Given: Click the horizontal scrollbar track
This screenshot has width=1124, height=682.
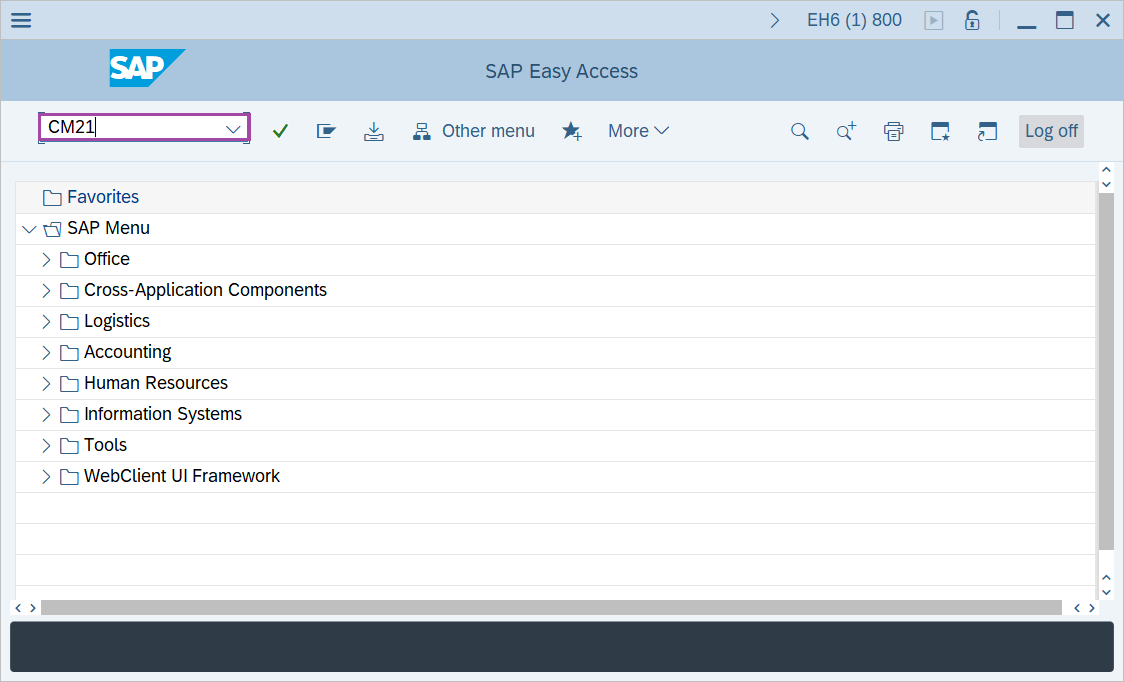Looking at the screenshot, I should point(550,608).
